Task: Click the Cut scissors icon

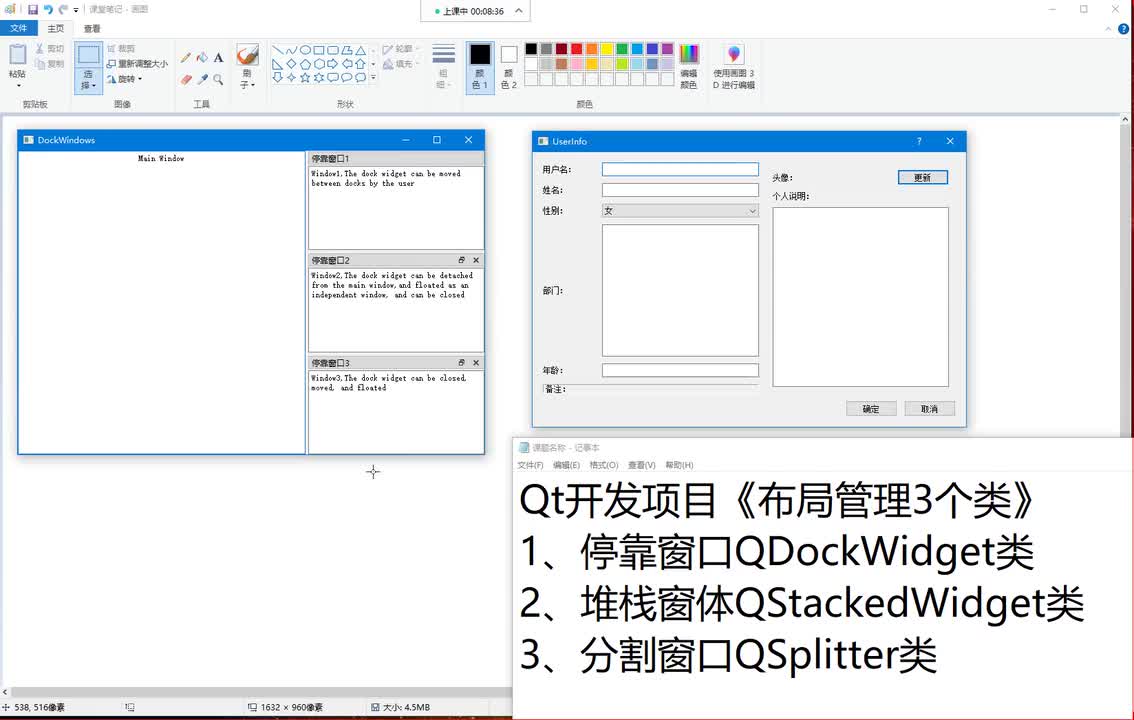Action: click(40, 48)
